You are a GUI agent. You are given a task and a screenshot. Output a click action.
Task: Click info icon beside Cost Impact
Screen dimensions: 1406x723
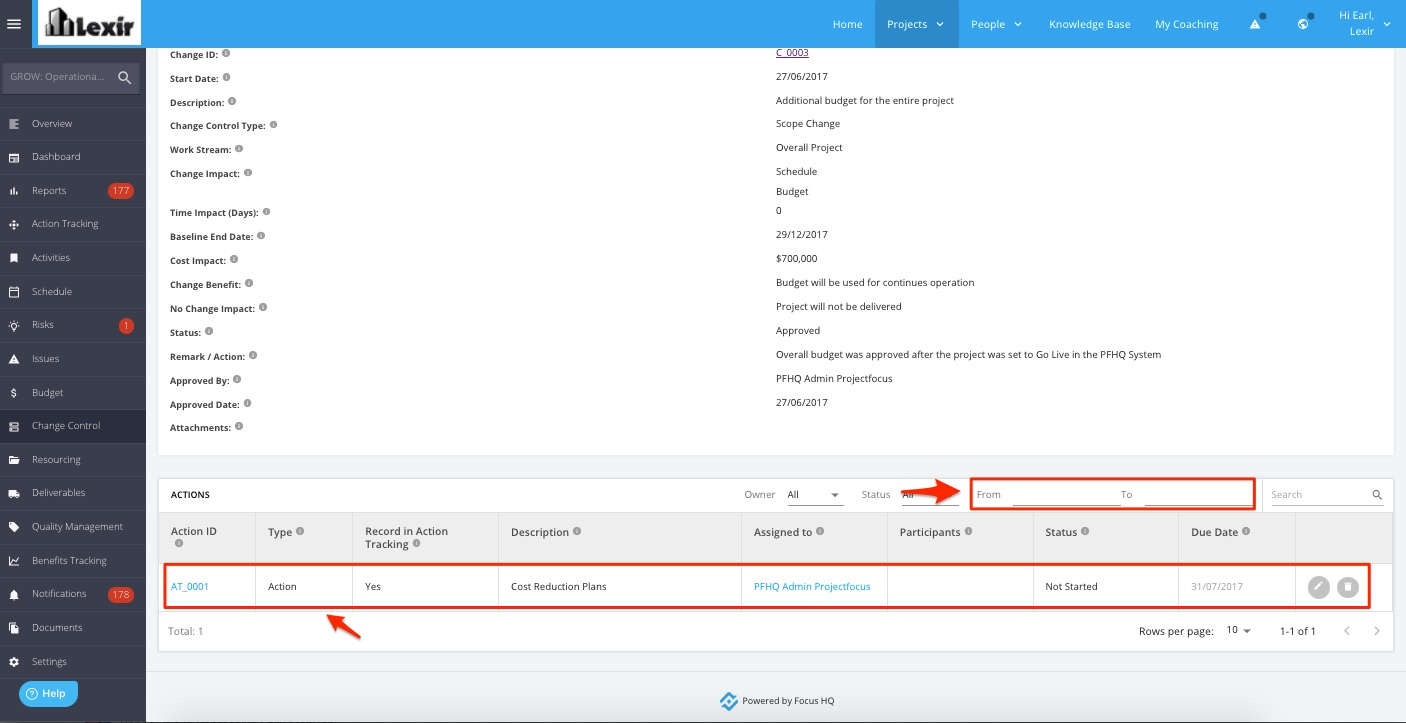pos(235,260)
